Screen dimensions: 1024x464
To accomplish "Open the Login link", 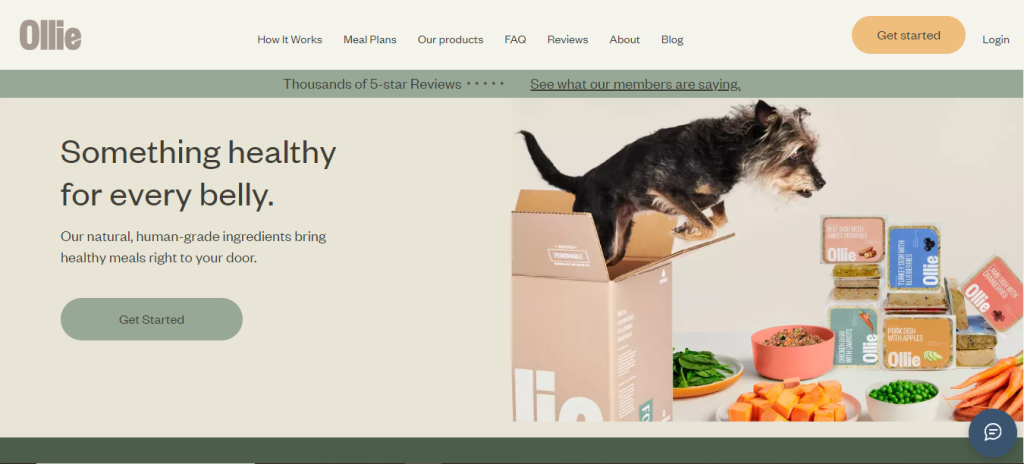I will [x=996, y=39].
